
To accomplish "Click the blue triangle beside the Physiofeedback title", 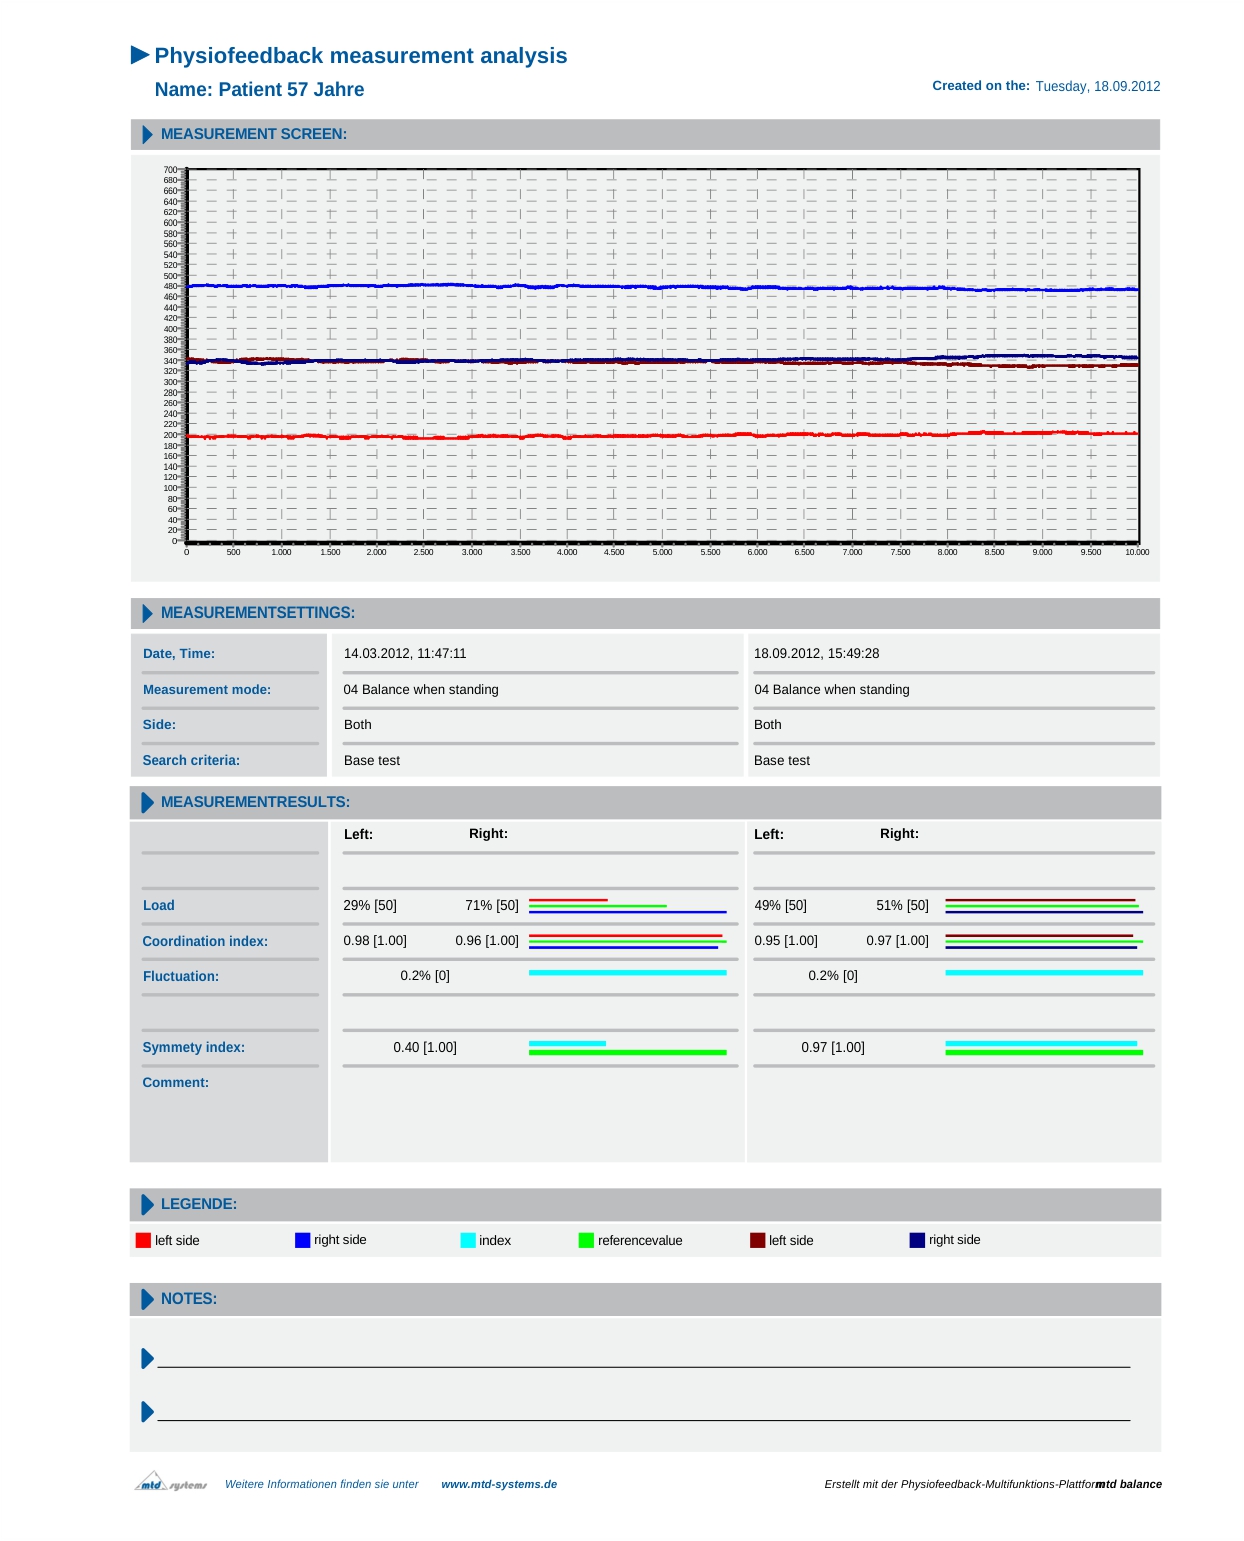I will [x=140, y=55].
